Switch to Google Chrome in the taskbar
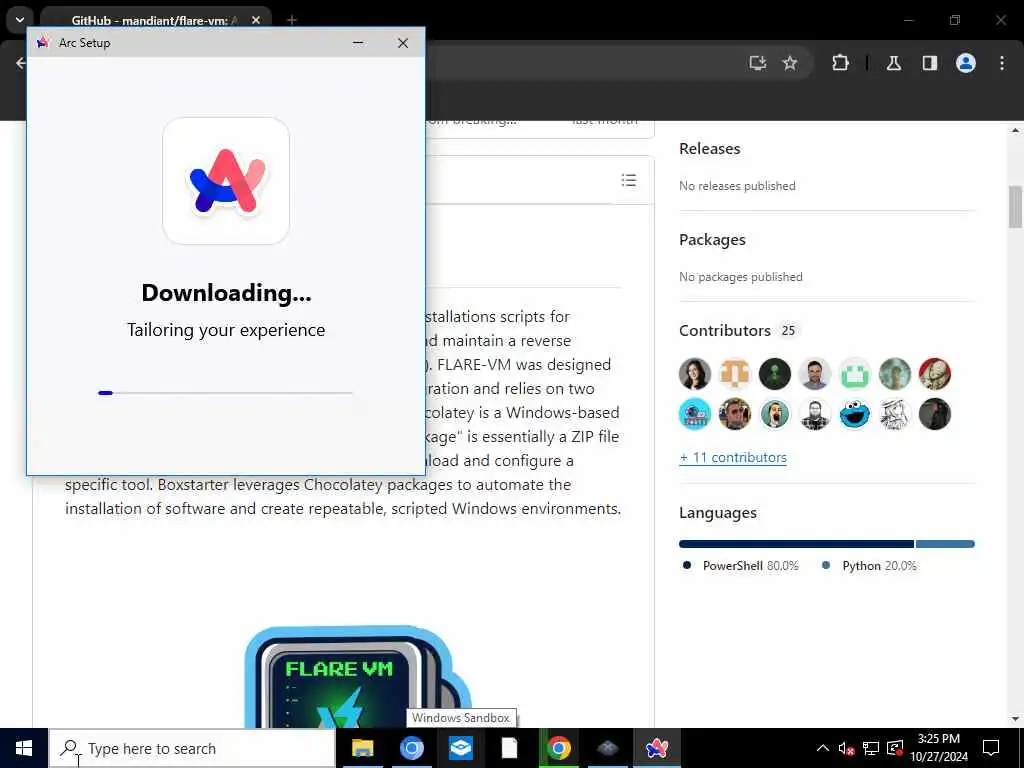 tap(558, 748)
